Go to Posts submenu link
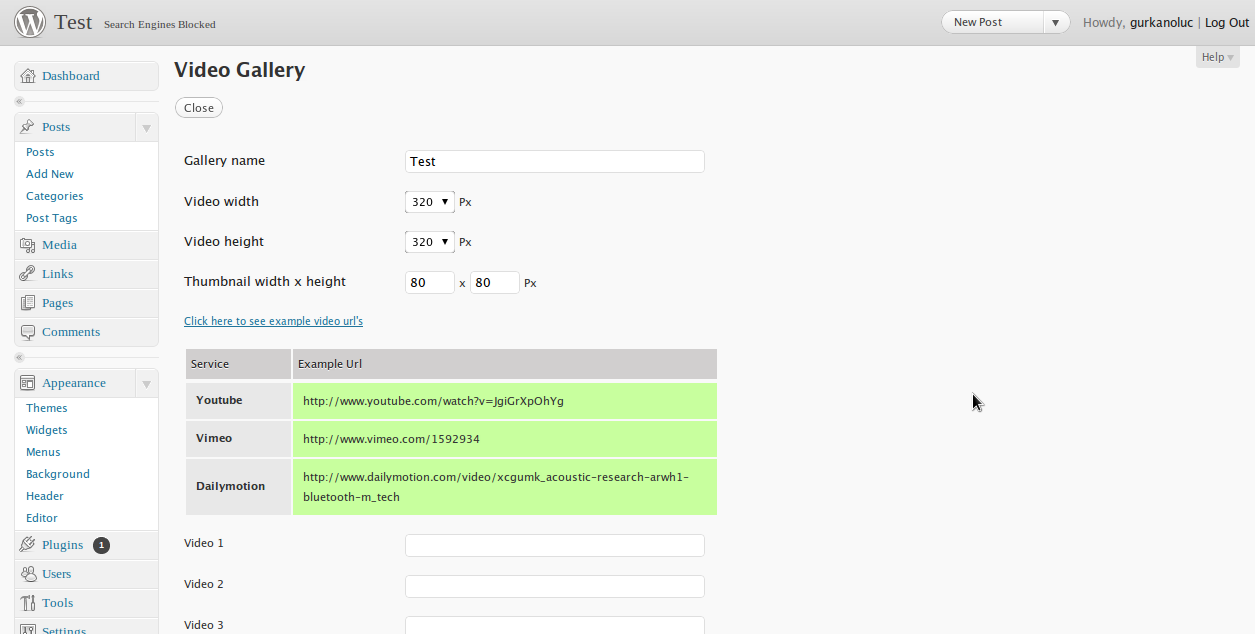 40,152
